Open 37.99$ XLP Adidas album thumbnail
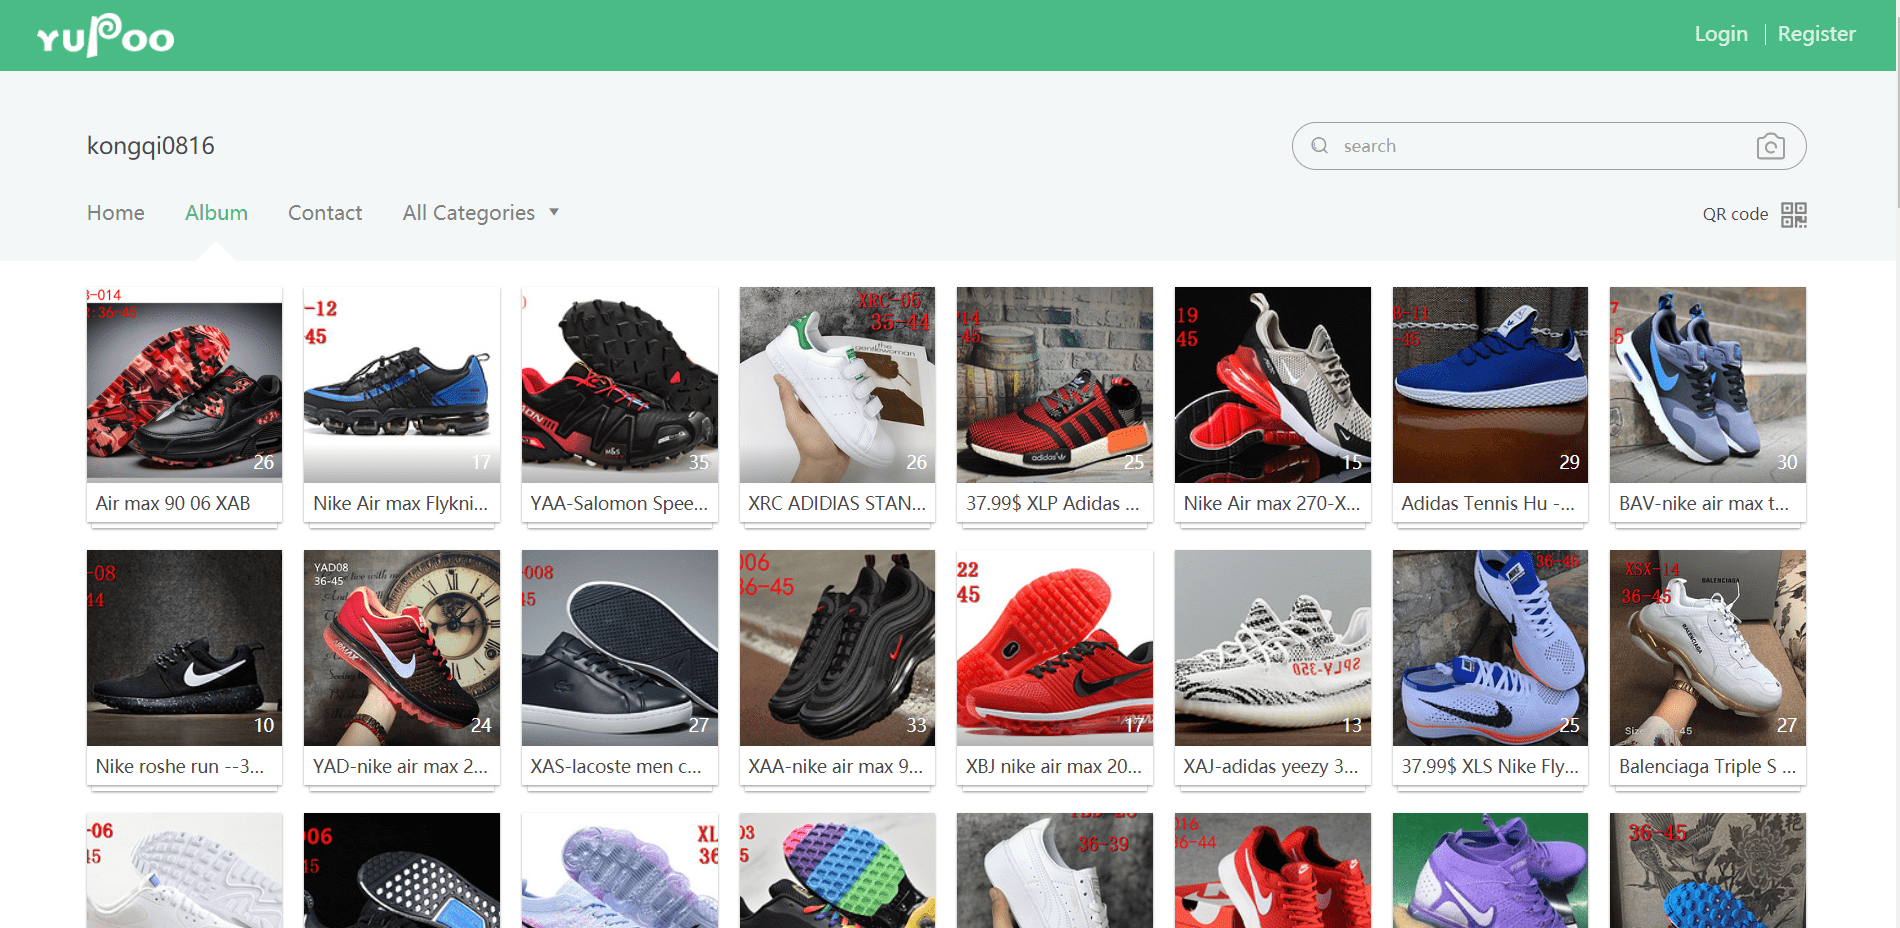 pos(1055,384)
